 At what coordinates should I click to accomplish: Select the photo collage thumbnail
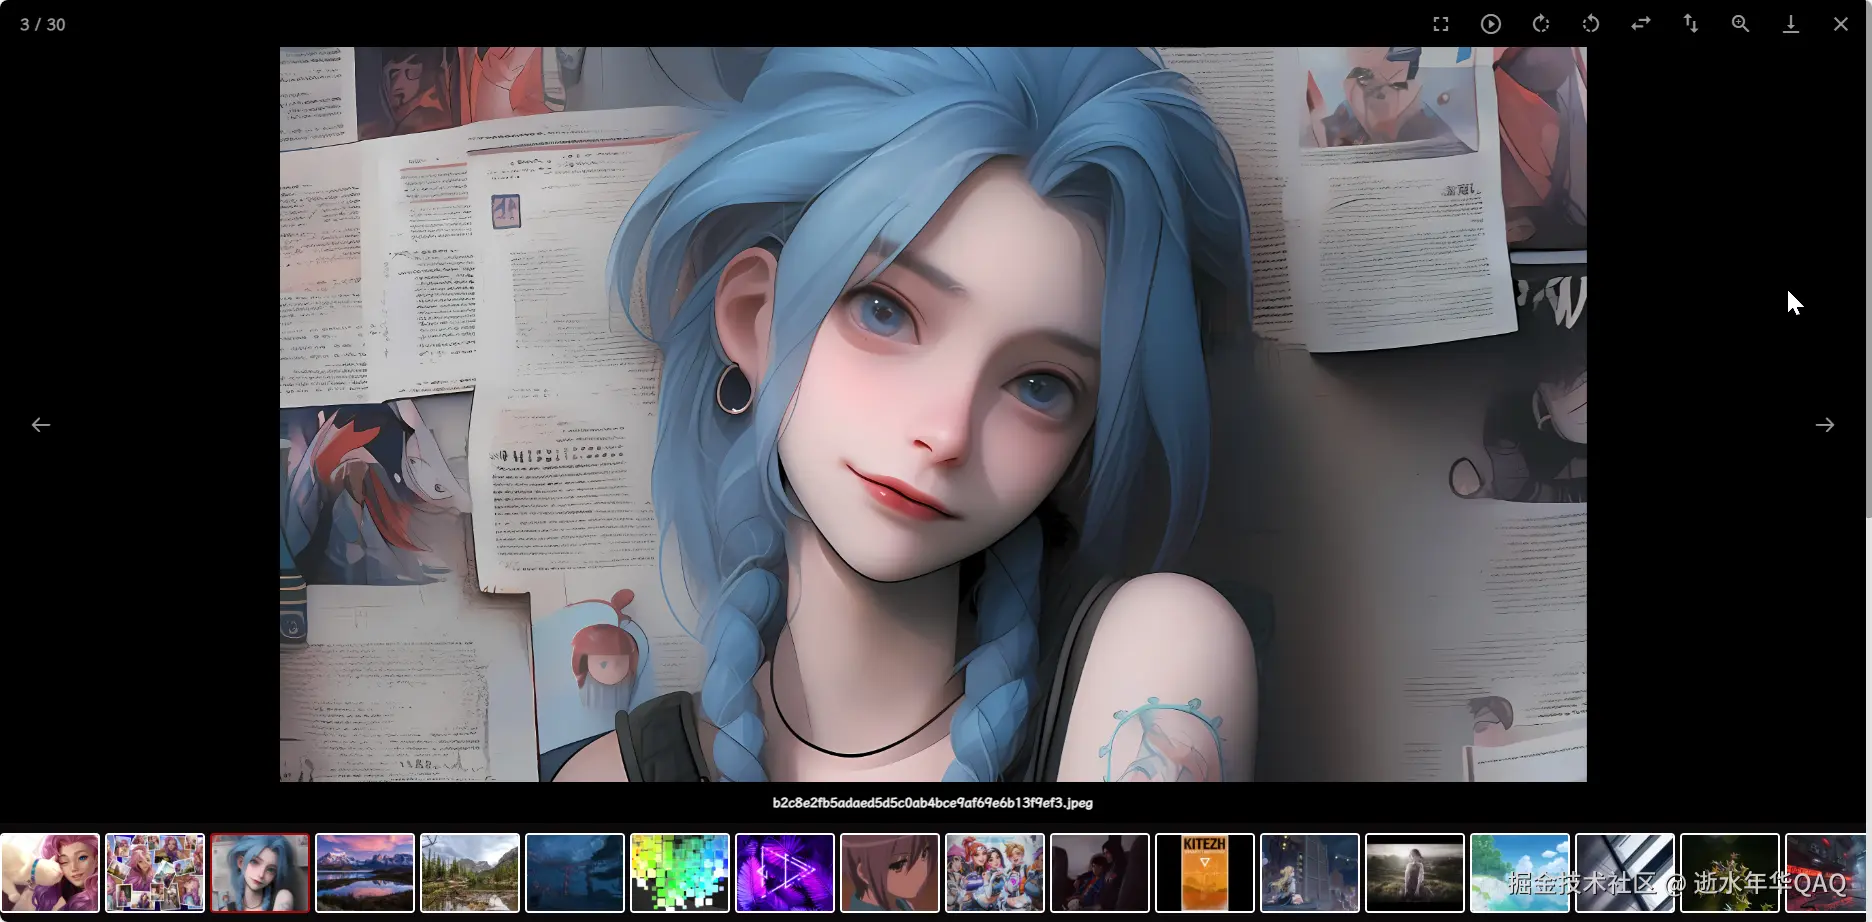point(155,873)
